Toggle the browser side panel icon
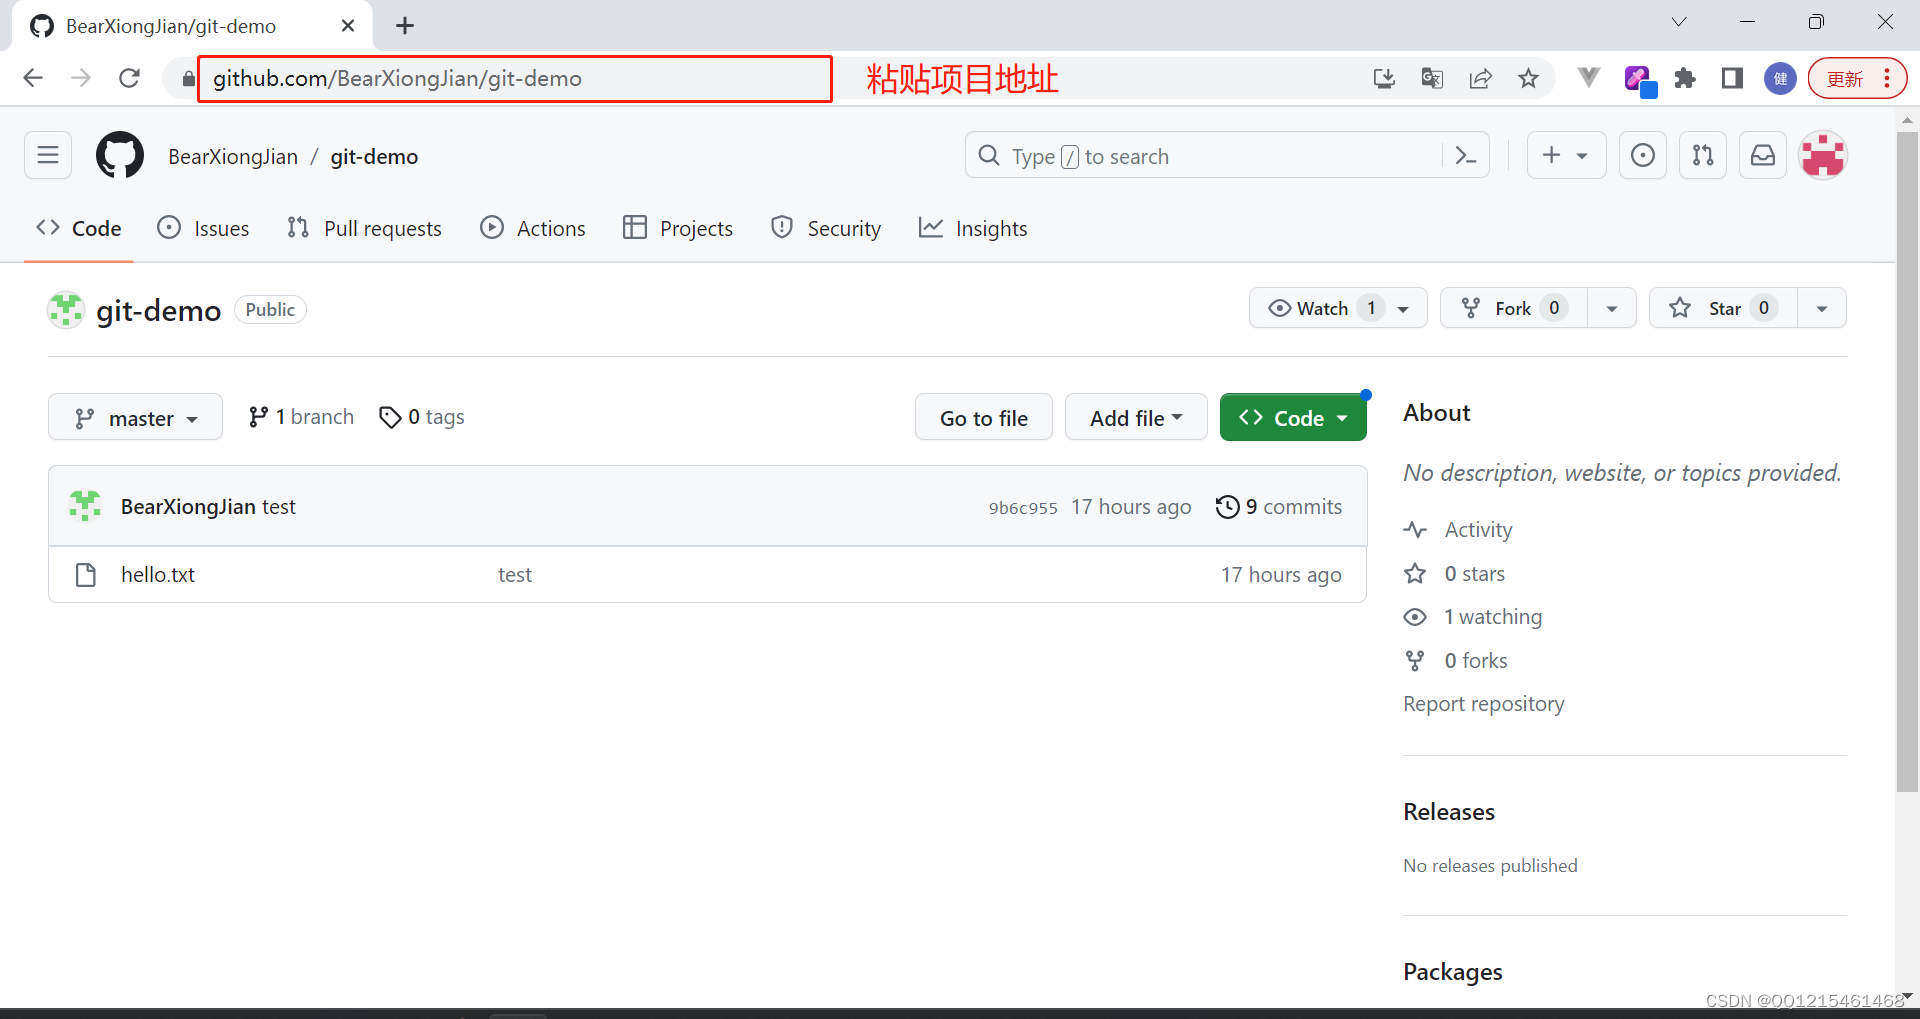1920x1019 pixels. pyautogui.click(x=1732, y=78)
